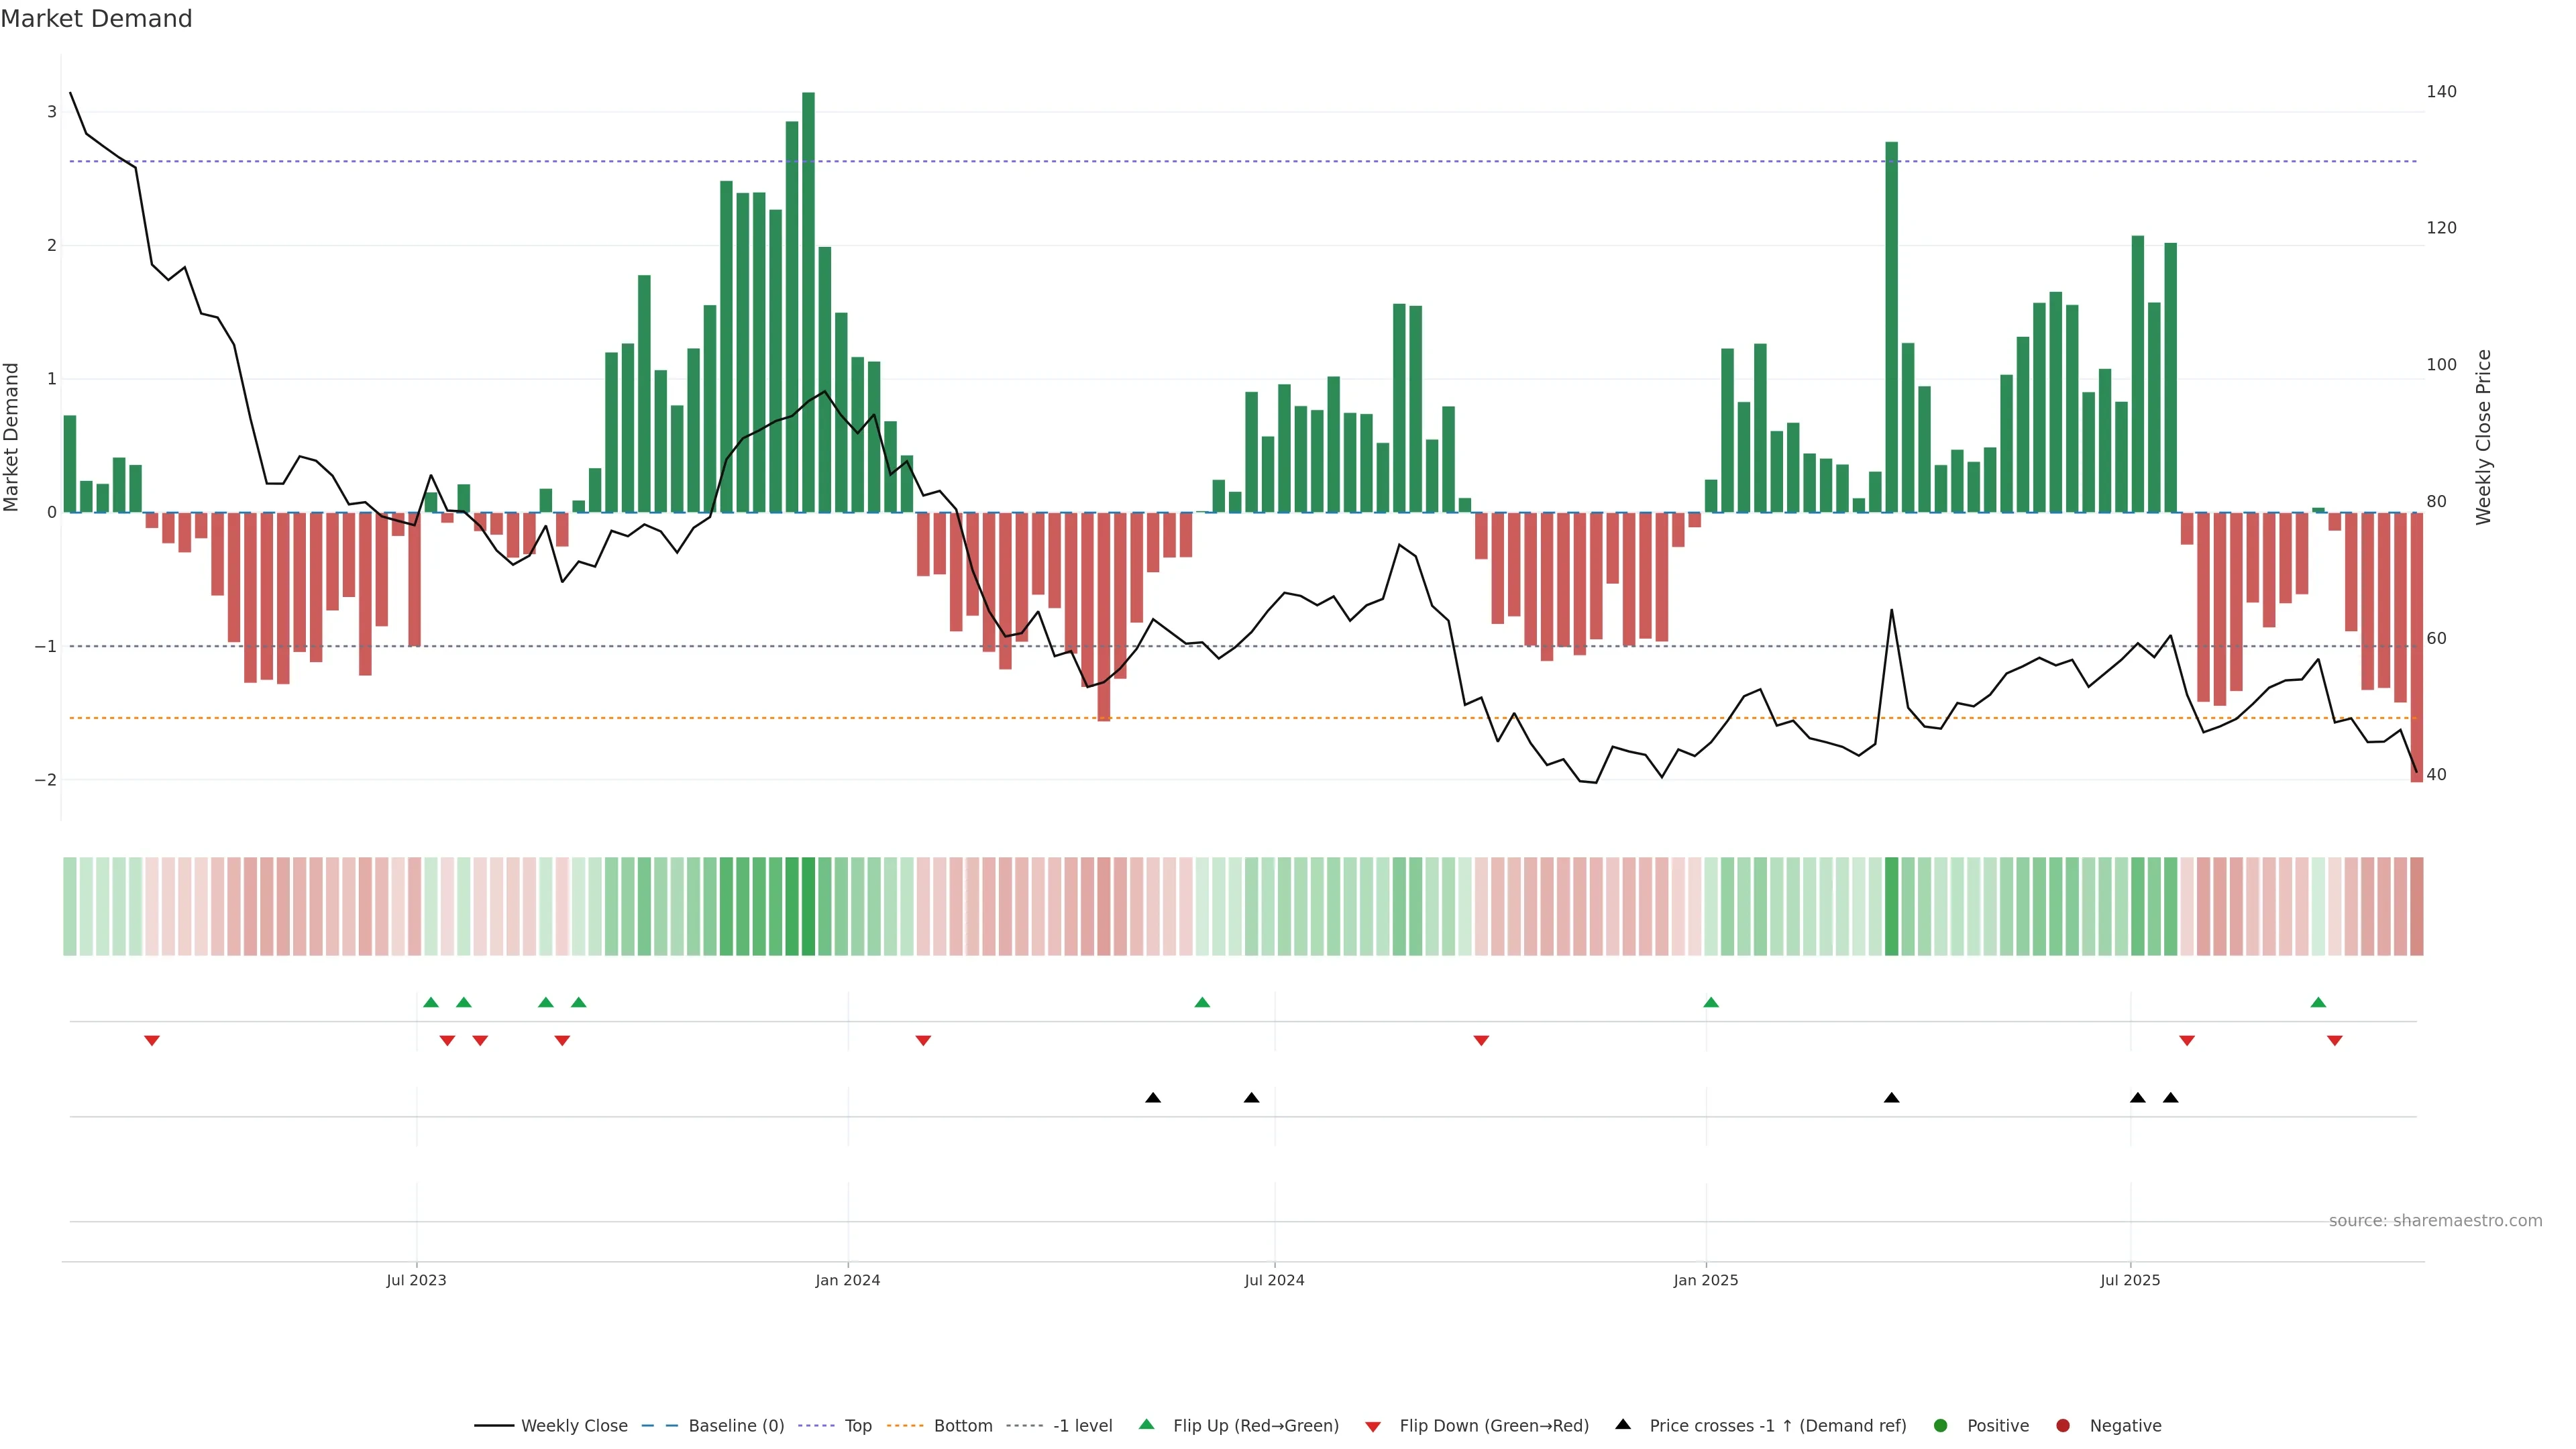2576x1449 pixels.
Task: Click black Price crosses -1 legend triangle
Action: [1623, 1424]
